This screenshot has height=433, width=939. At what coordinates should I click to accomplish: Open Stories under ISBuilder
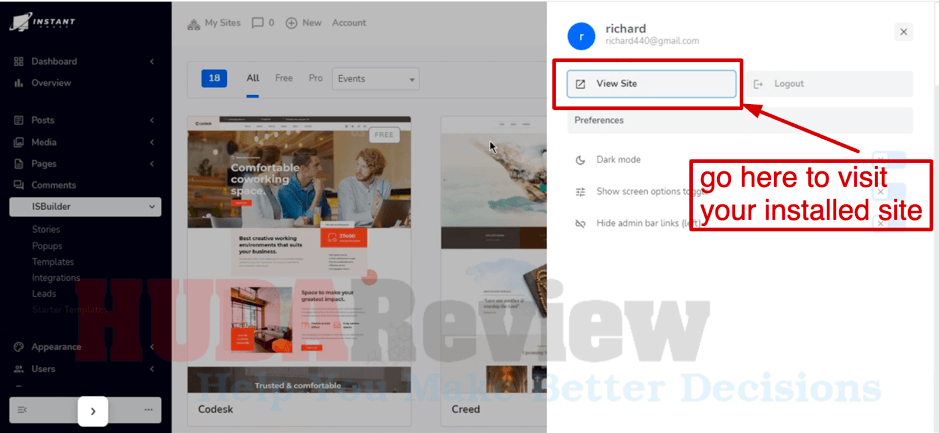tap(46, 229)
